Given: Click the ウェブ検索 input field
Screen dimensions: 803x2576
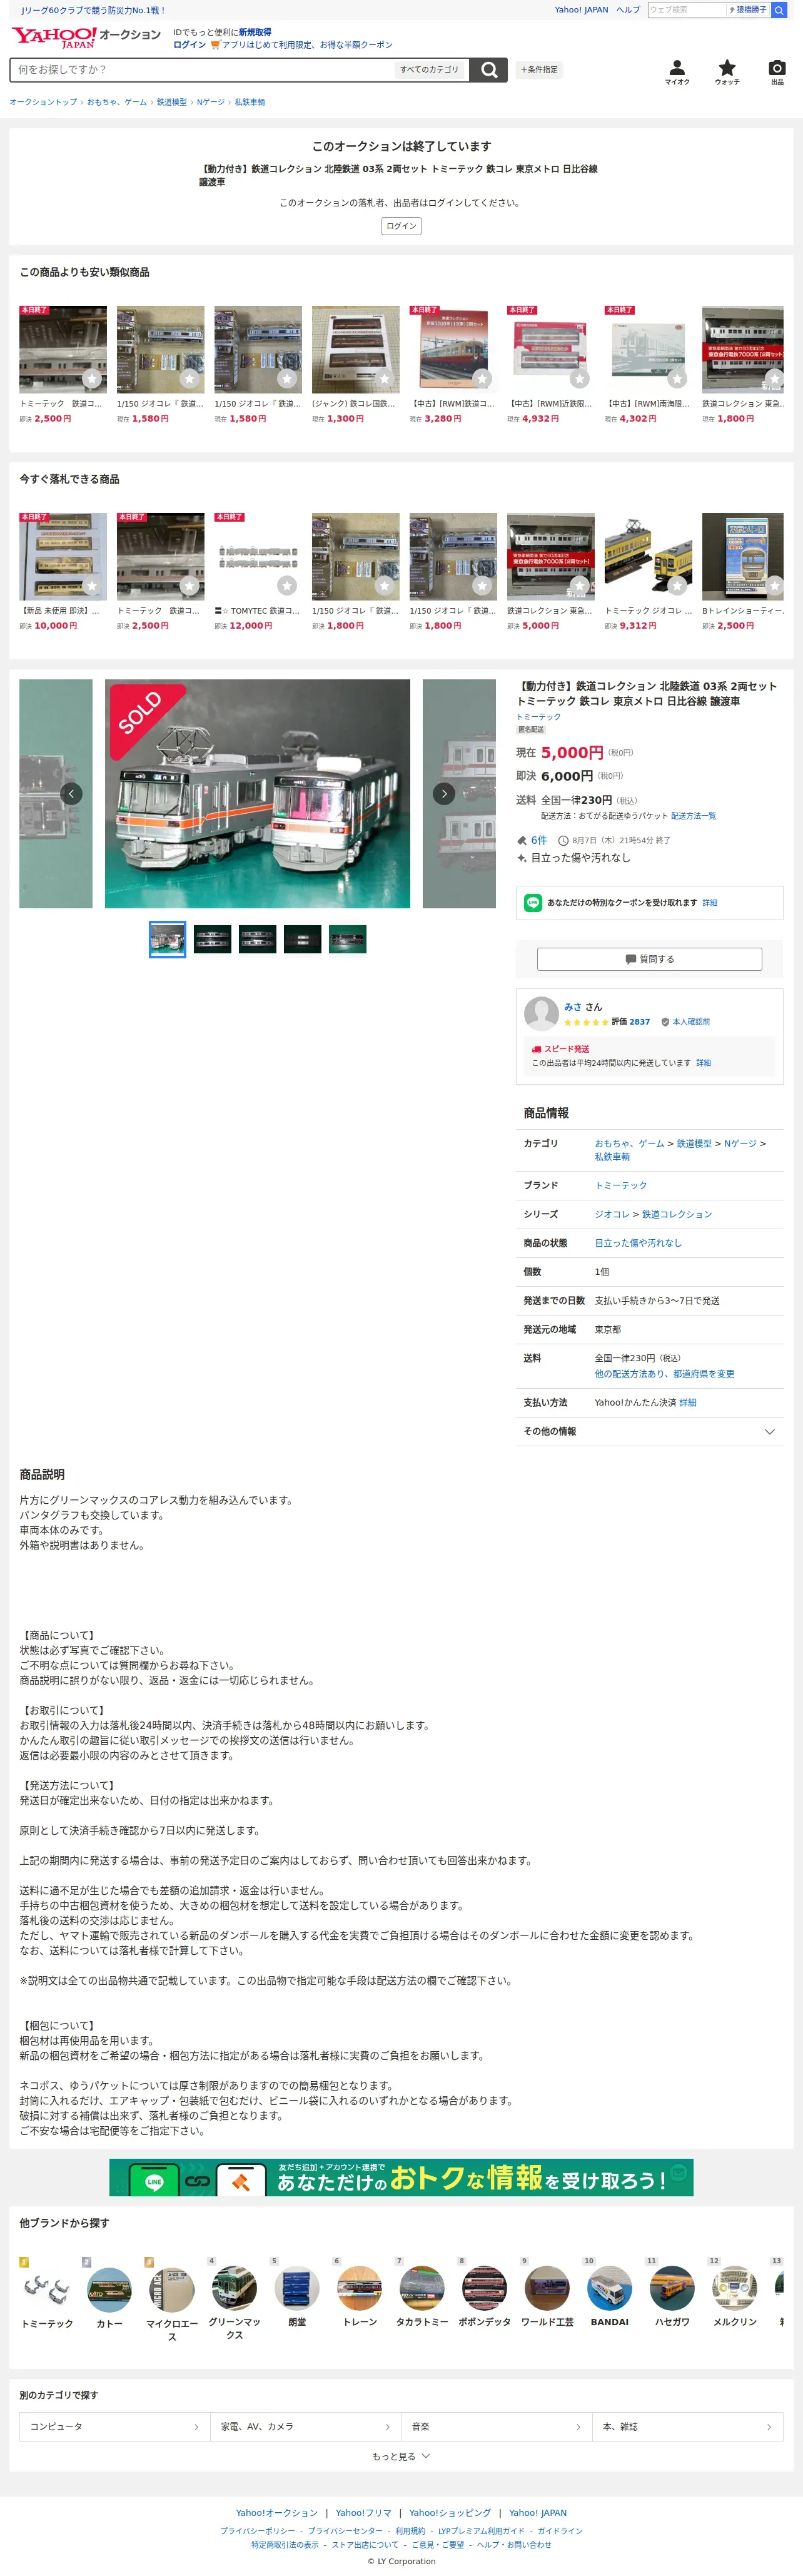Looking at the screenshot, I should pyautogui.click(x=686, y=10).
